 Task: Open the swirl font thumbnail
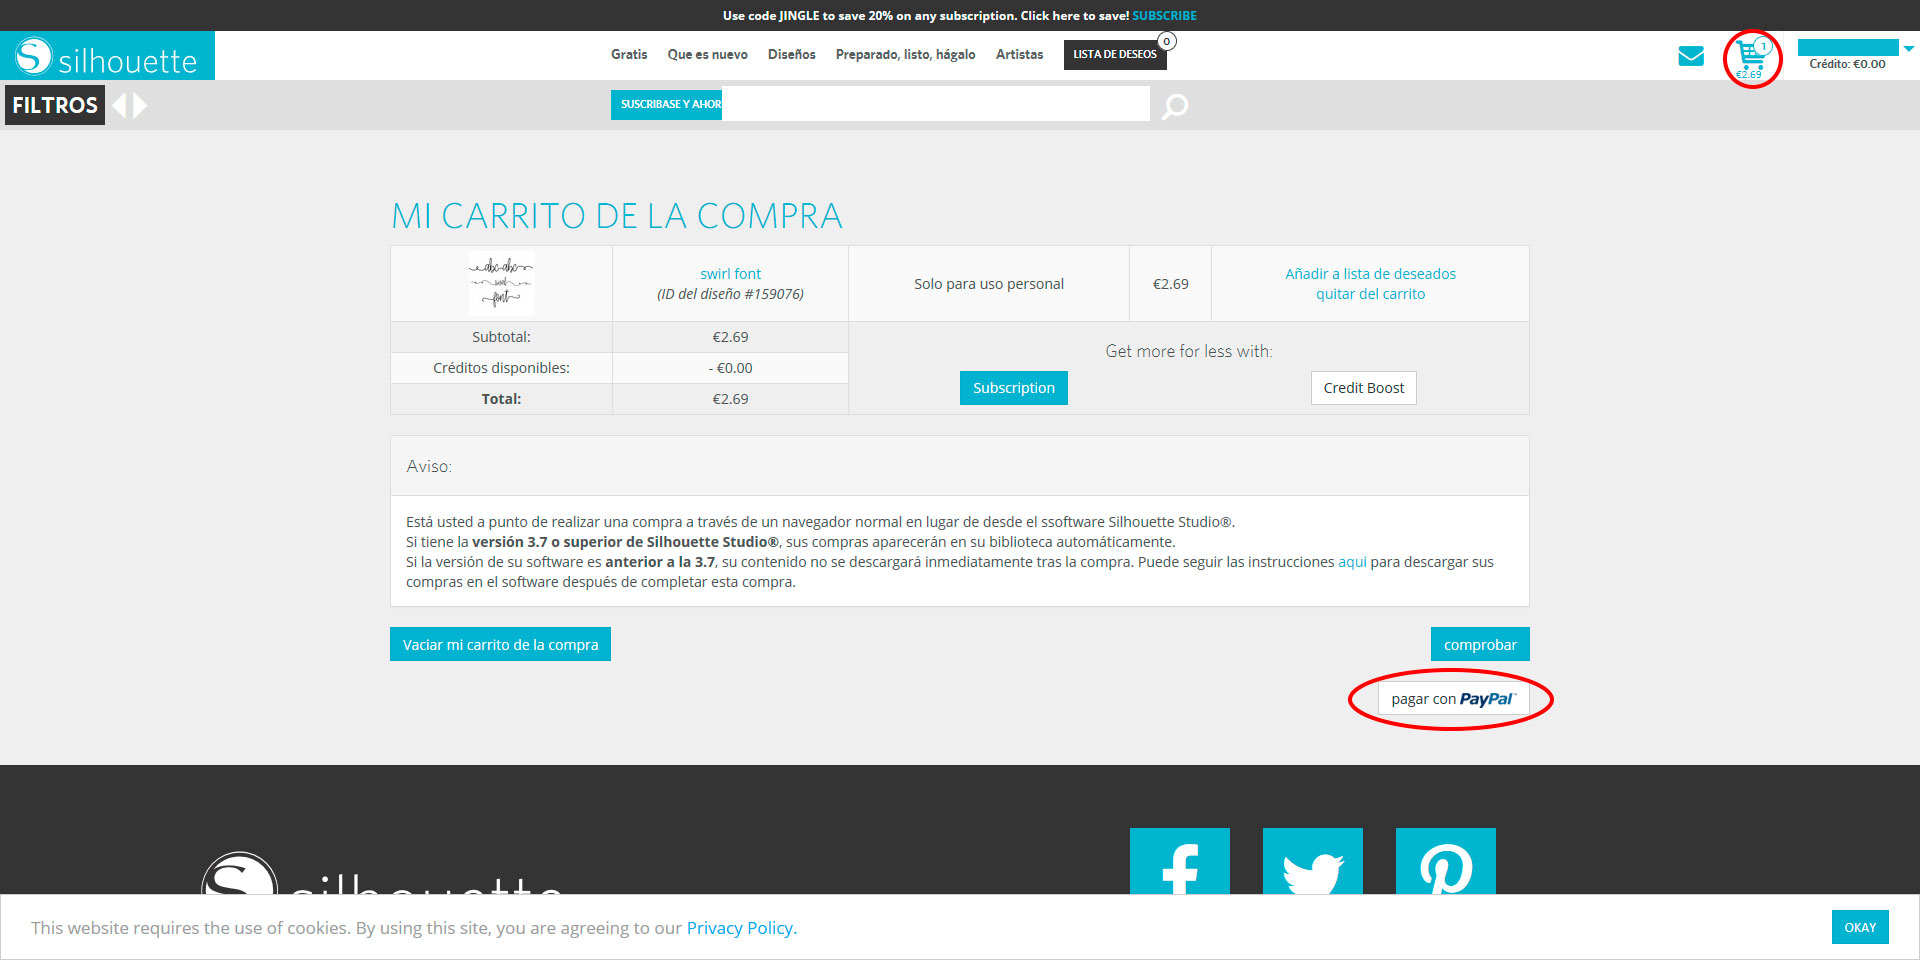point(501,283)
